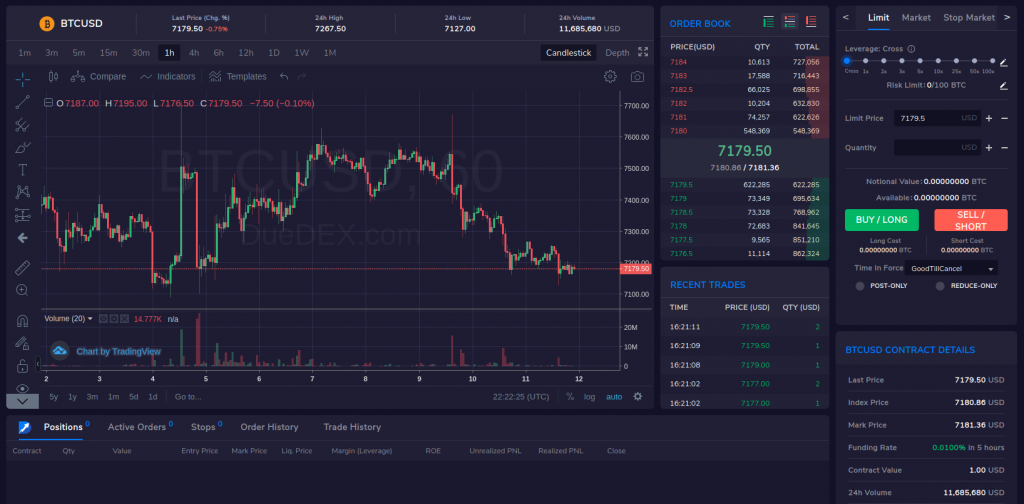1024x504 pixels.
Task: Increase Limit Price with plus button
Action: point(989,118)
